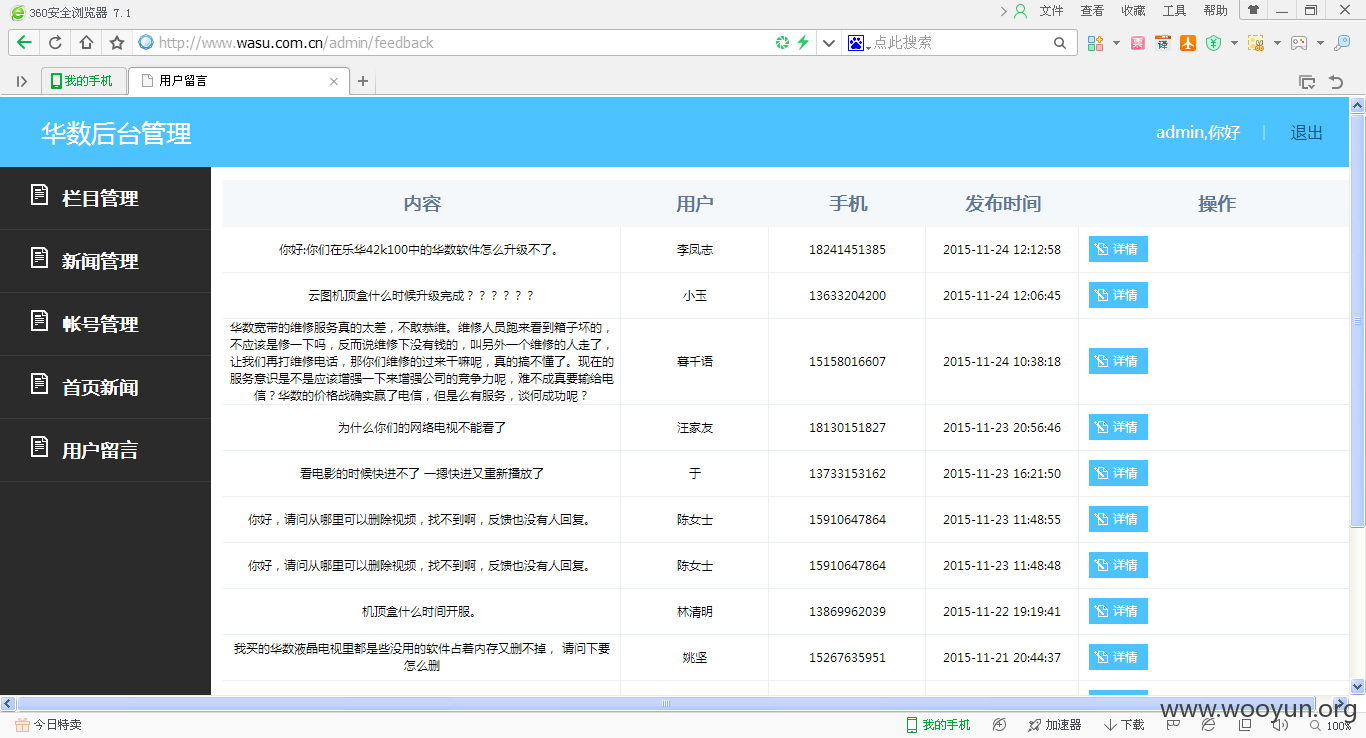1366x738 pixels.
Task: Open 新闻管理 in the sidebar
Action: pos(105,261)
